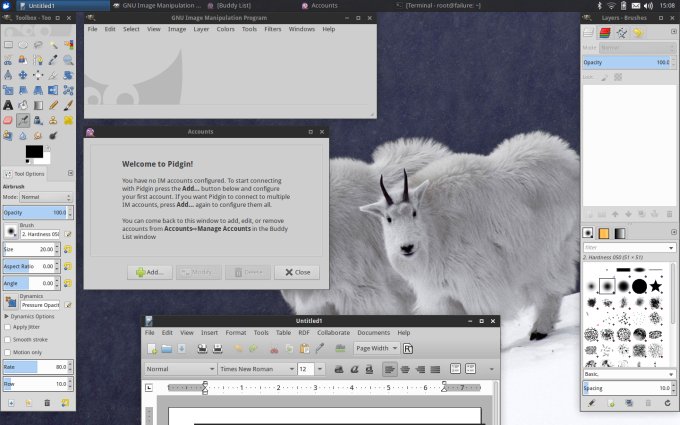
Task: Select the Paths tool in Toolbox
Action: coord(38,60)
